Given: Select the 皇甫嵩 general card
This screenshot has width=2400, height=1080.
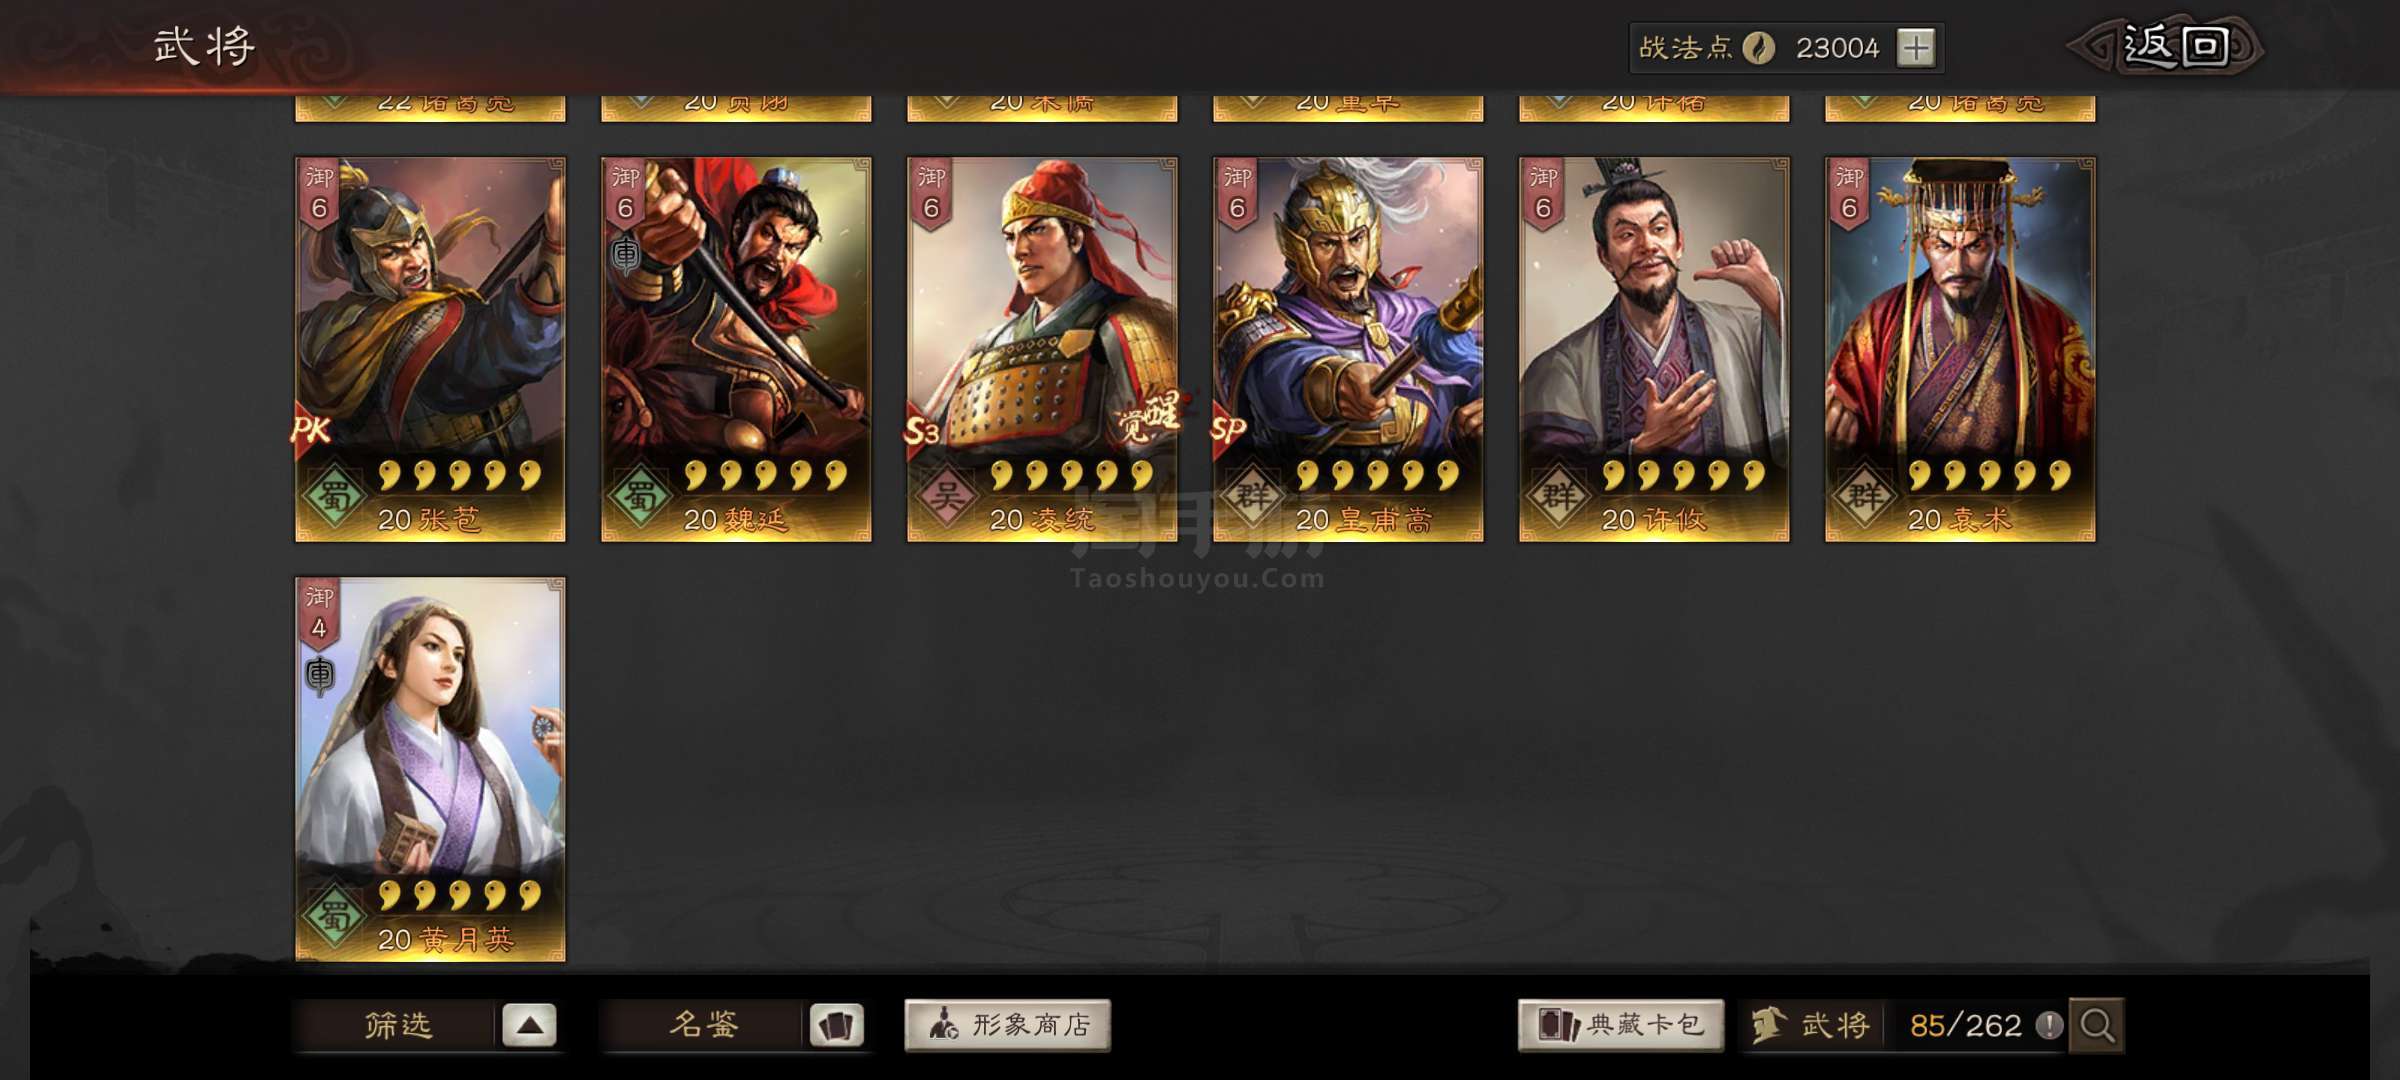Looking at the screenshot, I should [1348, 349].
